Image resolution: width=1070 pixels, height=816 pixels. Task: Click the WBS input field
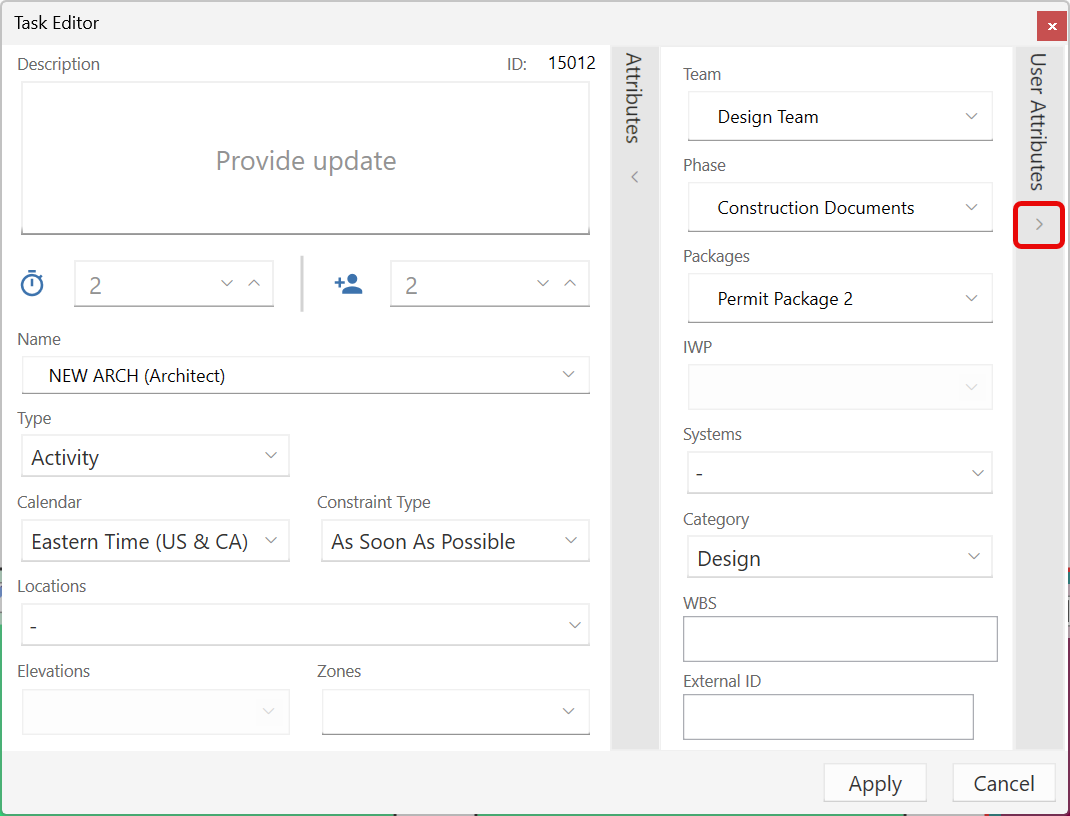(840, 639)
